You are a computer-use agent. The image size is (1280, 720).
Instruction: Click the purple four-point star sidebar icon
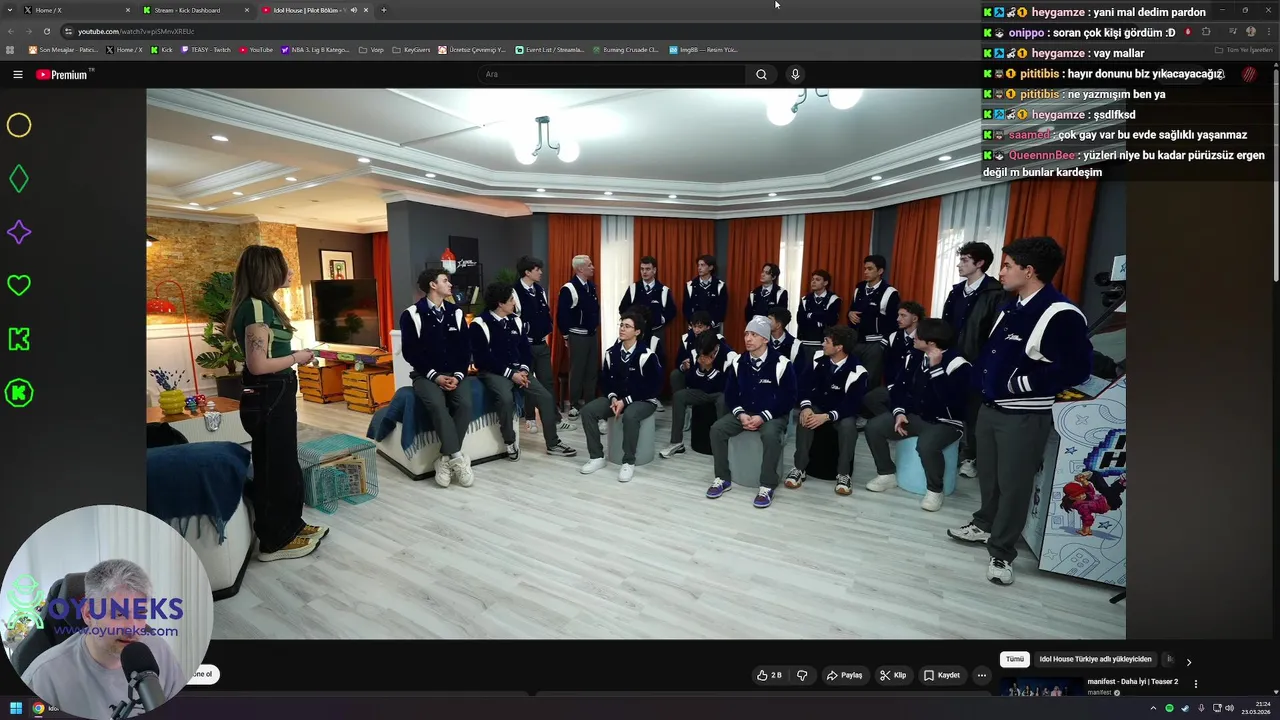(19, 232)
